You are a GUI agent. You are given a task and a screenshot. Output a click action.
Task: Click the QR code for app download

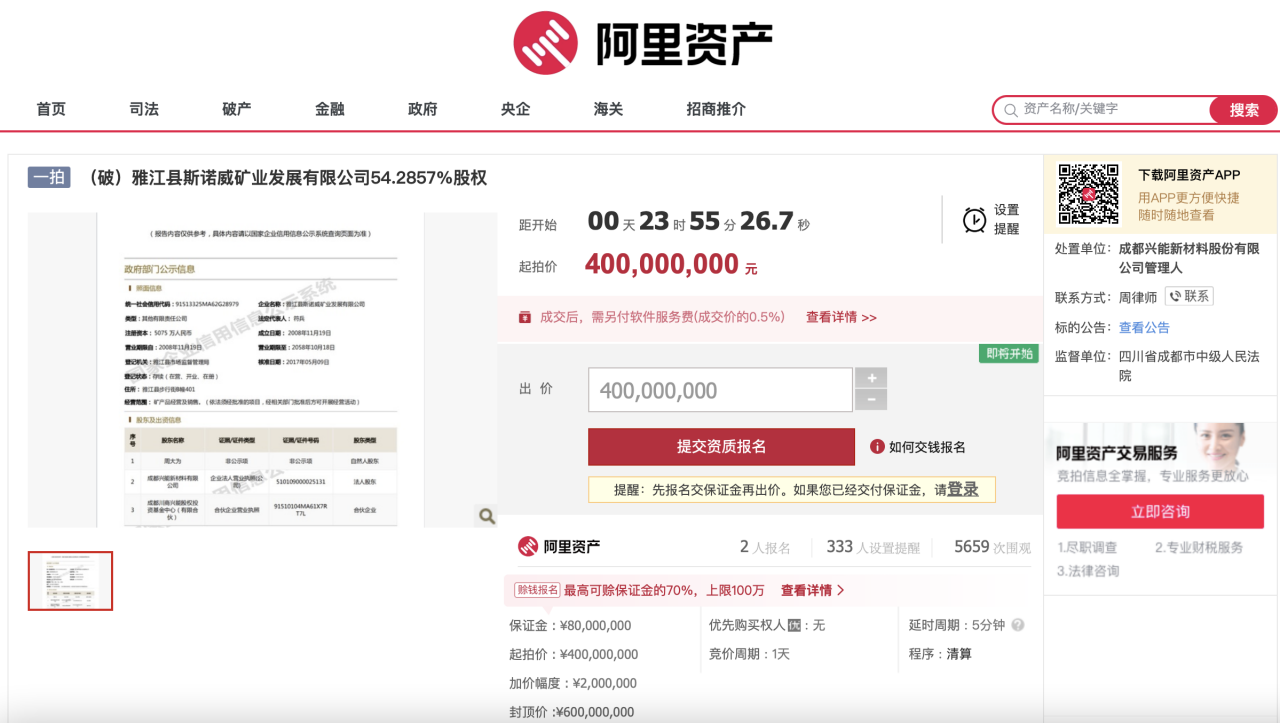(1088, 194)
